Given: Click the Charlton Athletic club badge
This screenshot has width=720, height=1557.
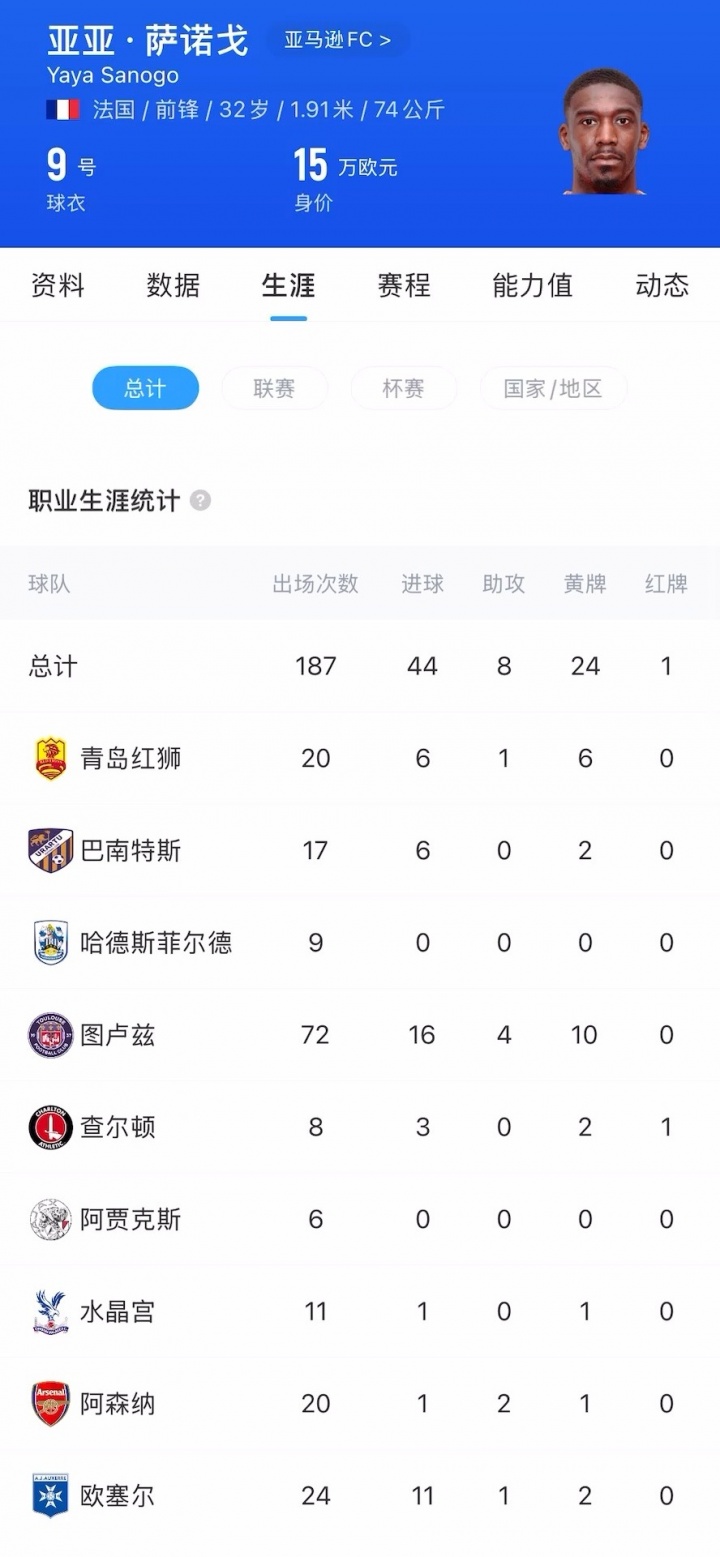Looking at the screenshot, I should 50,1127.
